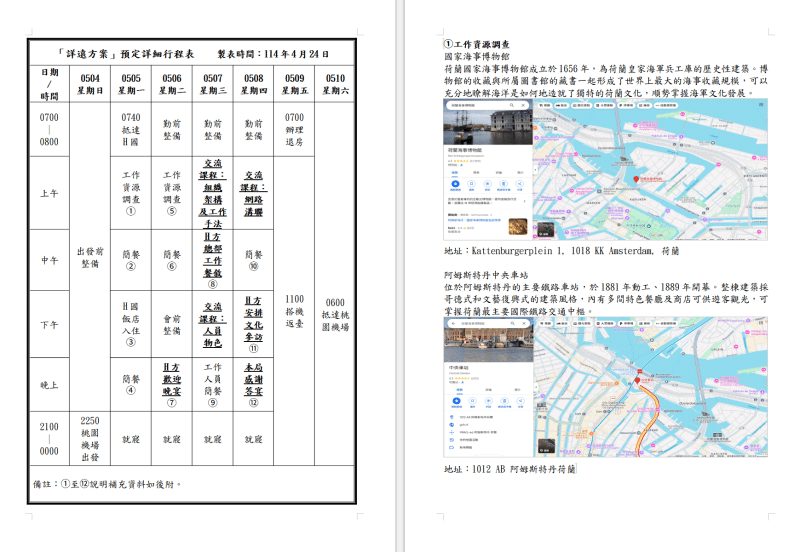The height and width of the screenshot is (552, 800).
Task: Click the 簡餐② cell
Action: 131,260
